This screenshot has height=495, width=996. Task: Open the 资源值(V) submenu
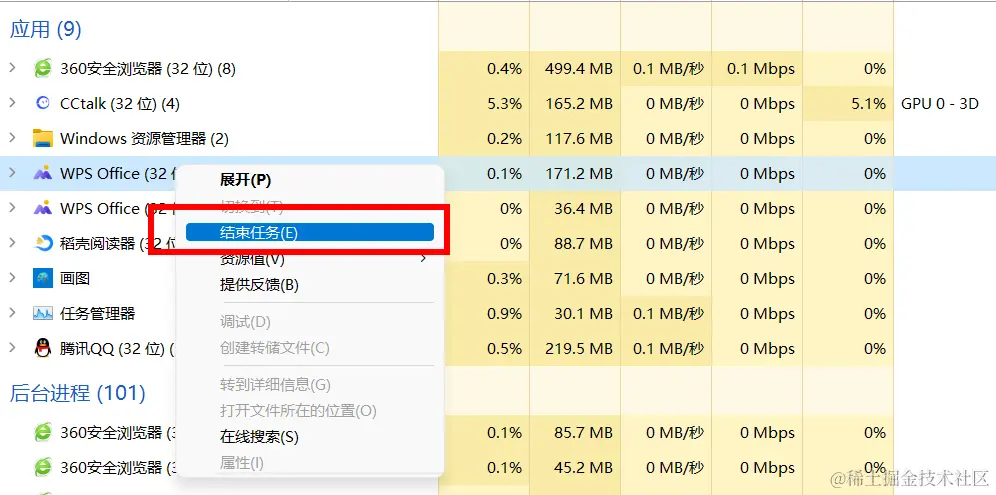coord(309,259)
